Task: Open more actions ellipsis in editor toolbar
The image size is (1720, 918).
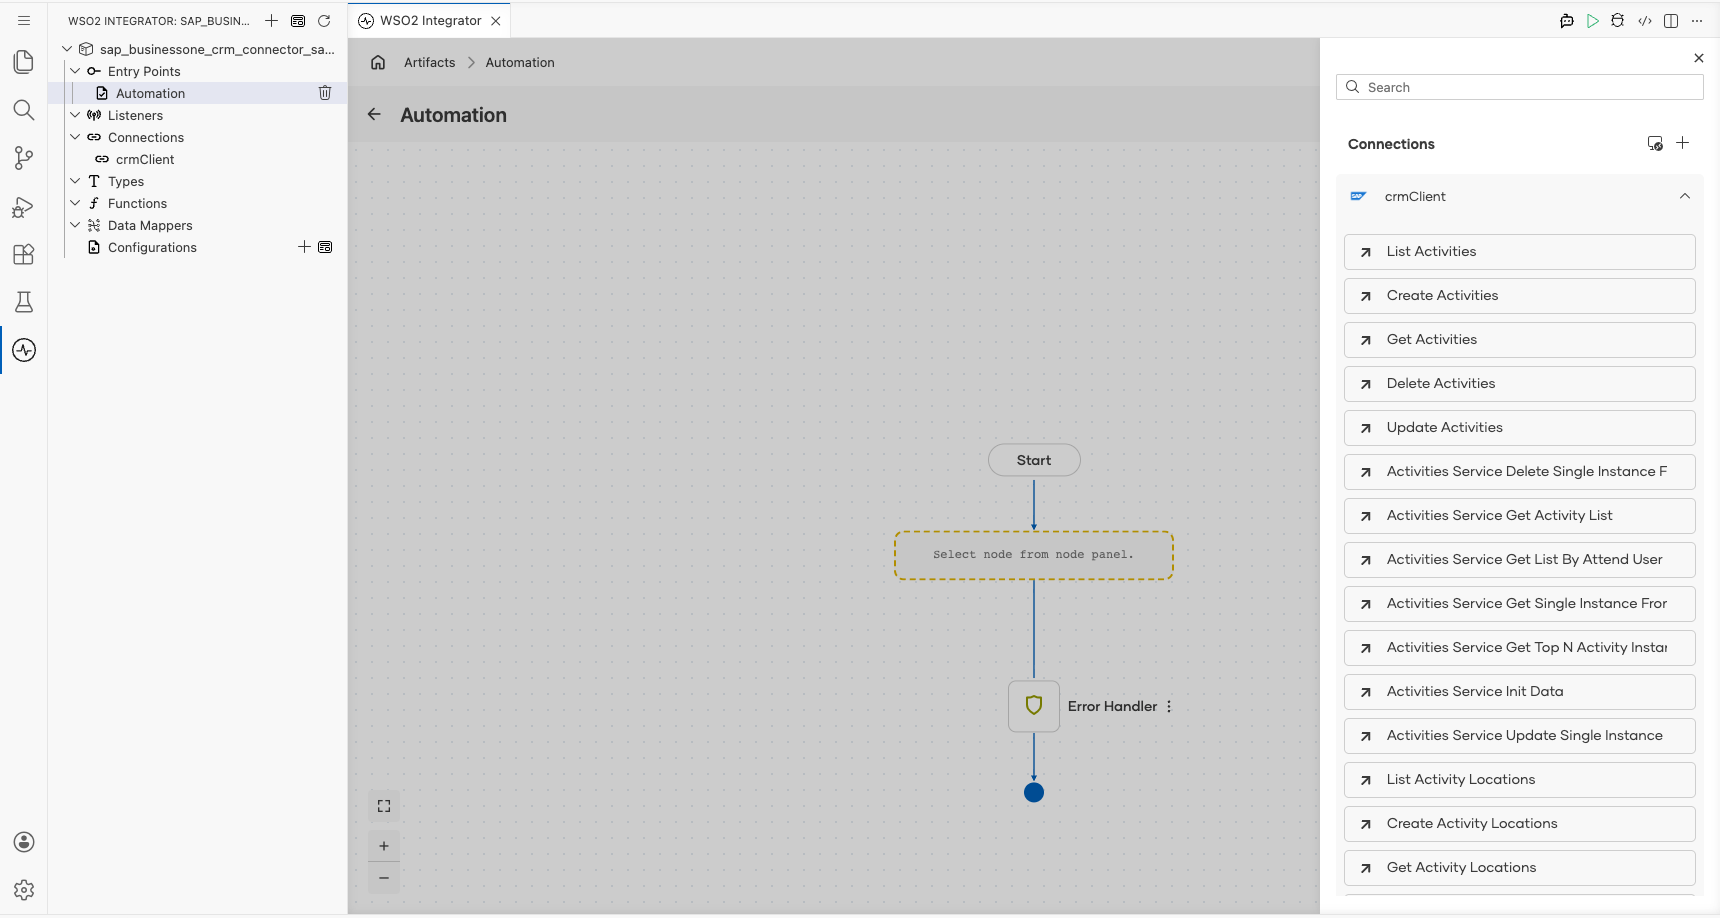Action: tap(1697, 21)
